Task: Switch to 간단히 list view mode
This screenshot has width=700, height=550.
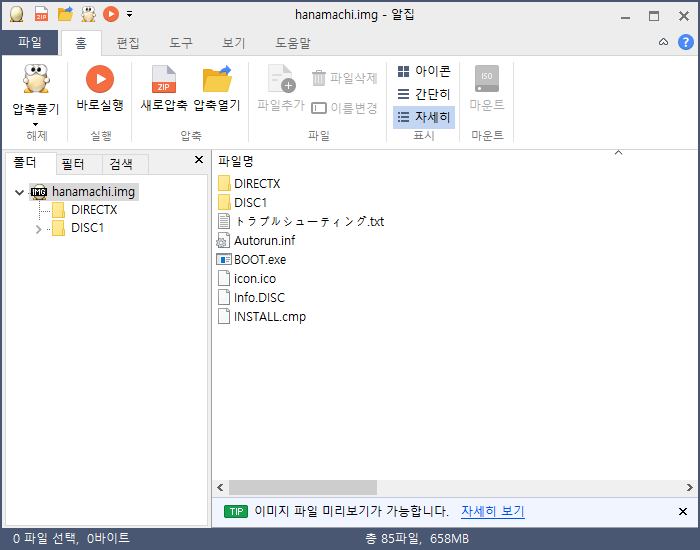Action: pyautogui.click(x=424, y=94)
